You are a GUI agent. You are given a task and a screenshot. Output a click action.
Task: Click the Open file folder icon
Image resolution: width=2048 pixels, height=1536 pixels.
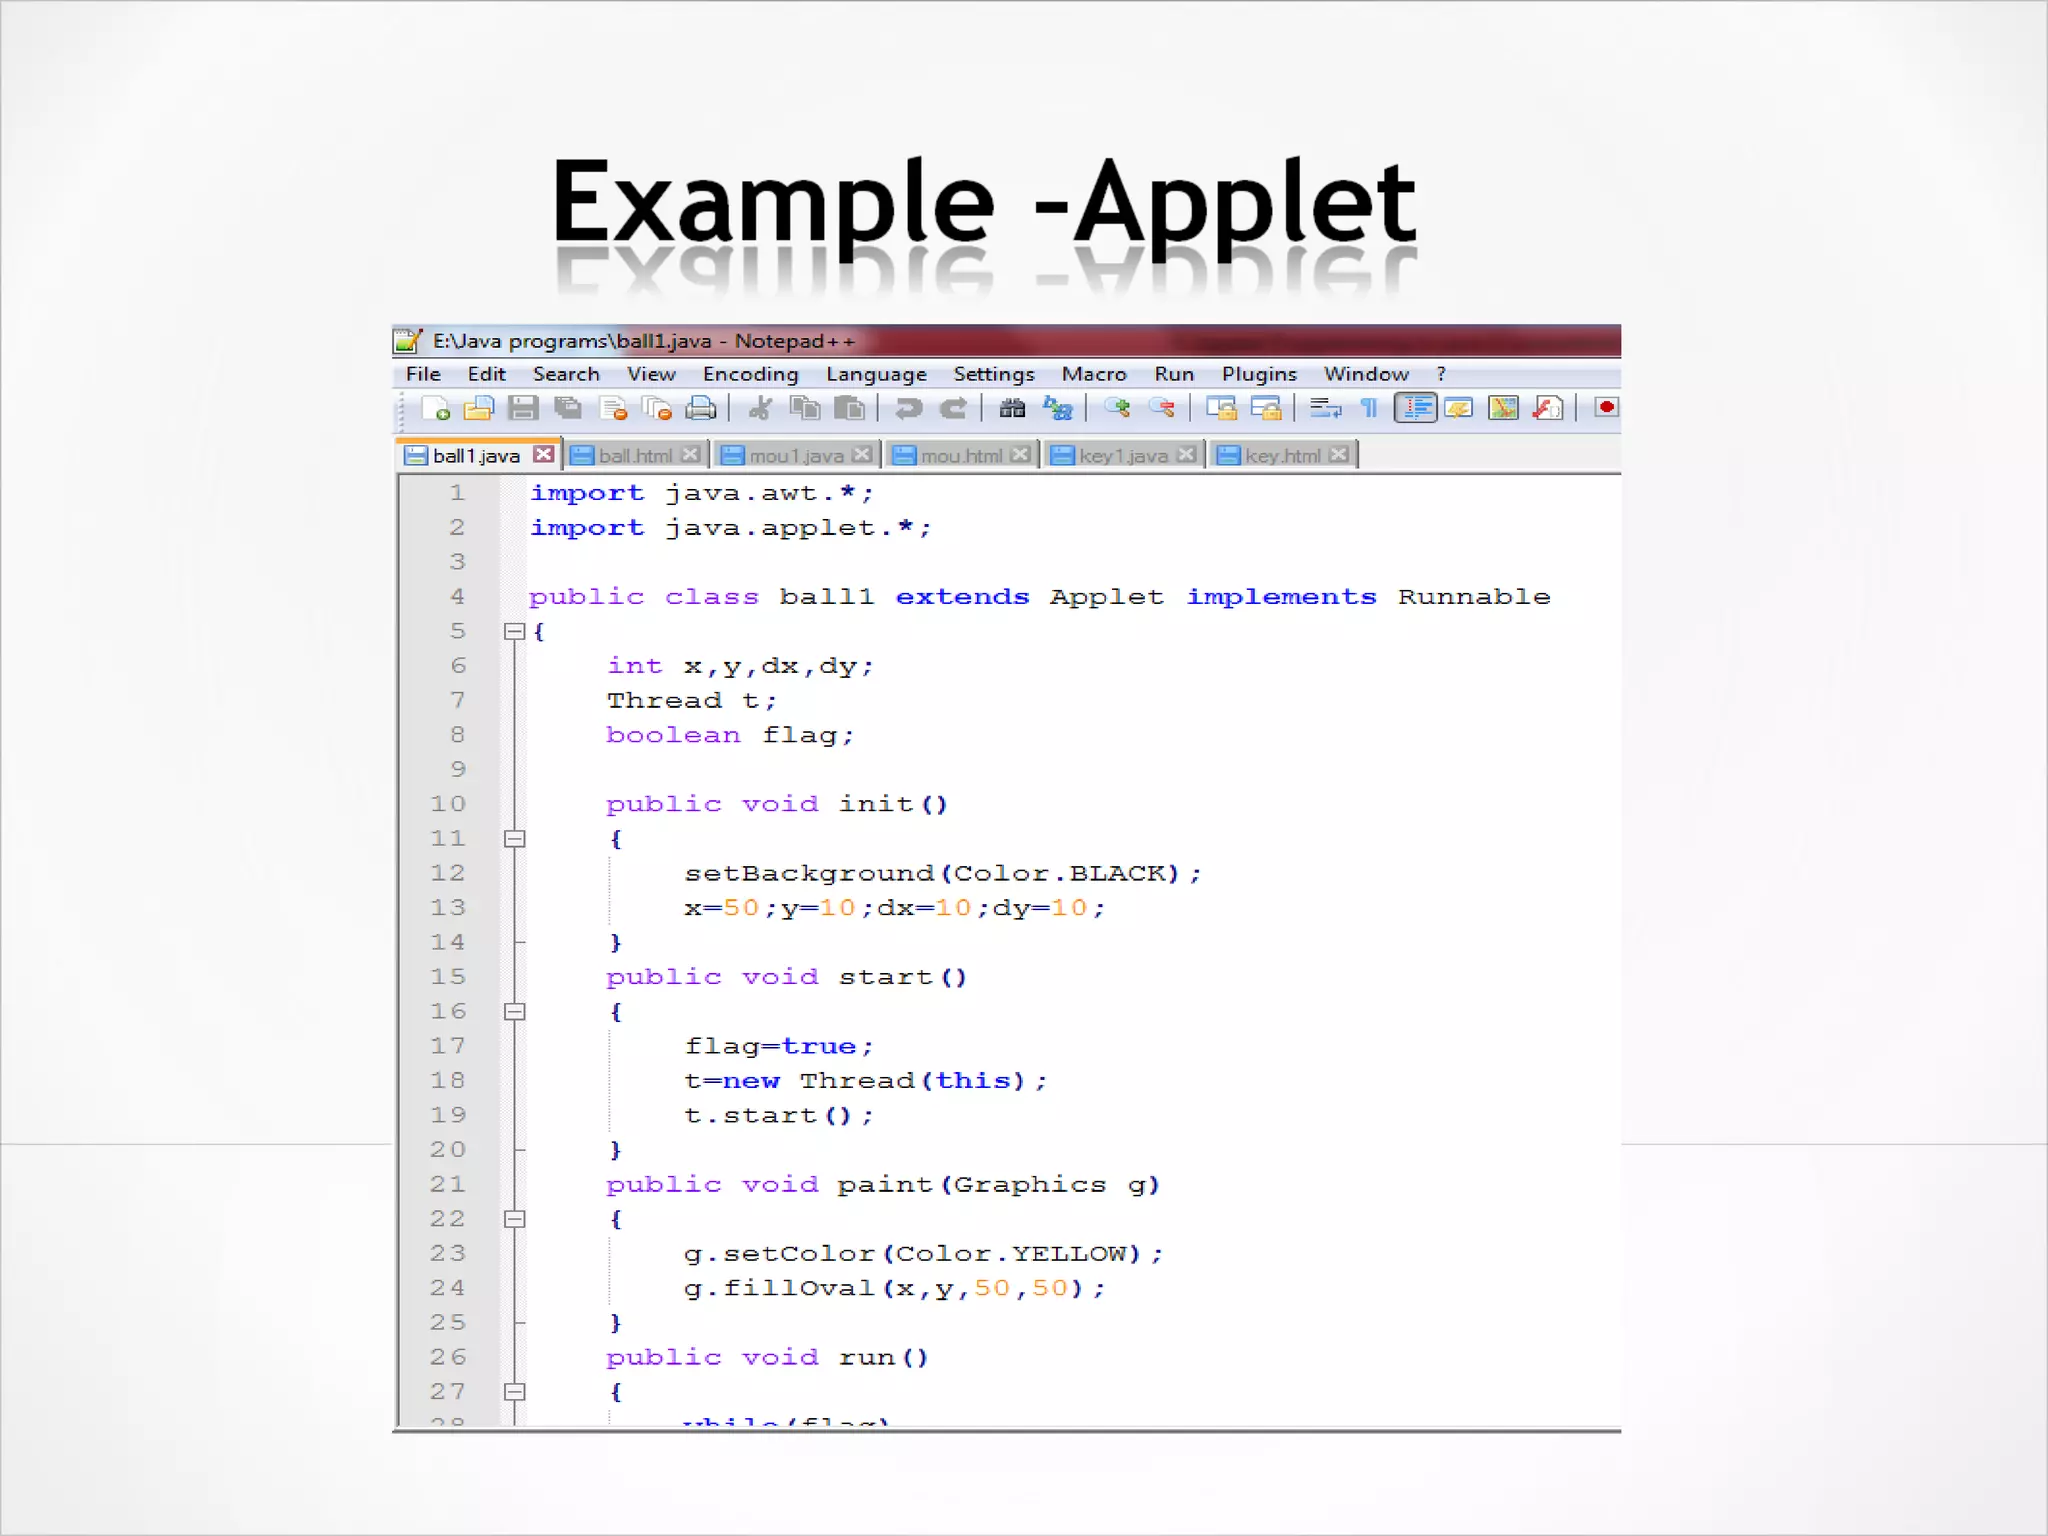pyautogui.click(x=479, y=408)
